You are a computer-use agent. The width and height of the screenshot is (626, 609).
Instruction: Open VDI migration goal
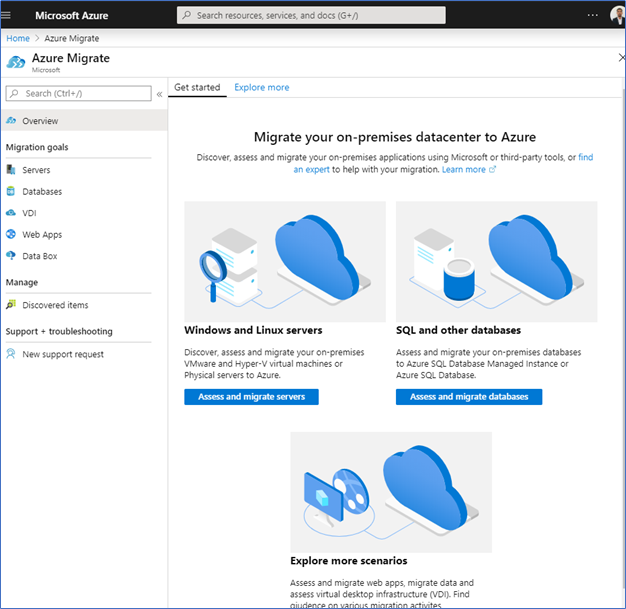tap(29, 213)
